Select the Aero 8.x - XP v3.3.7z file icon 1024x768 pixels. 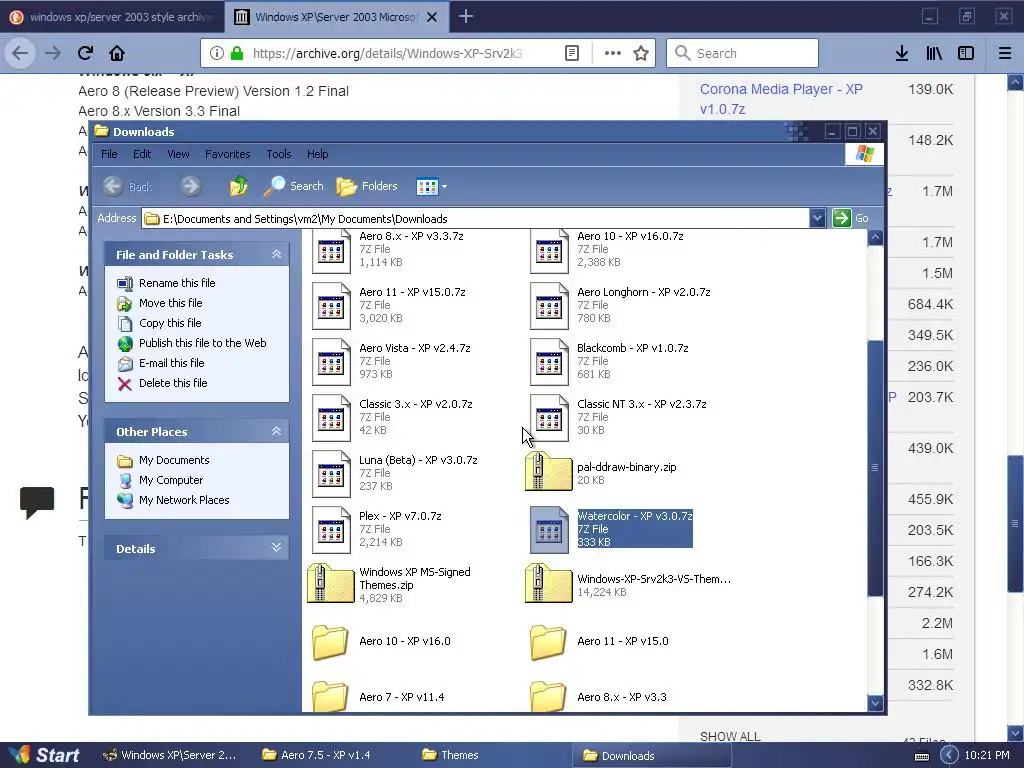coord(331,251)
